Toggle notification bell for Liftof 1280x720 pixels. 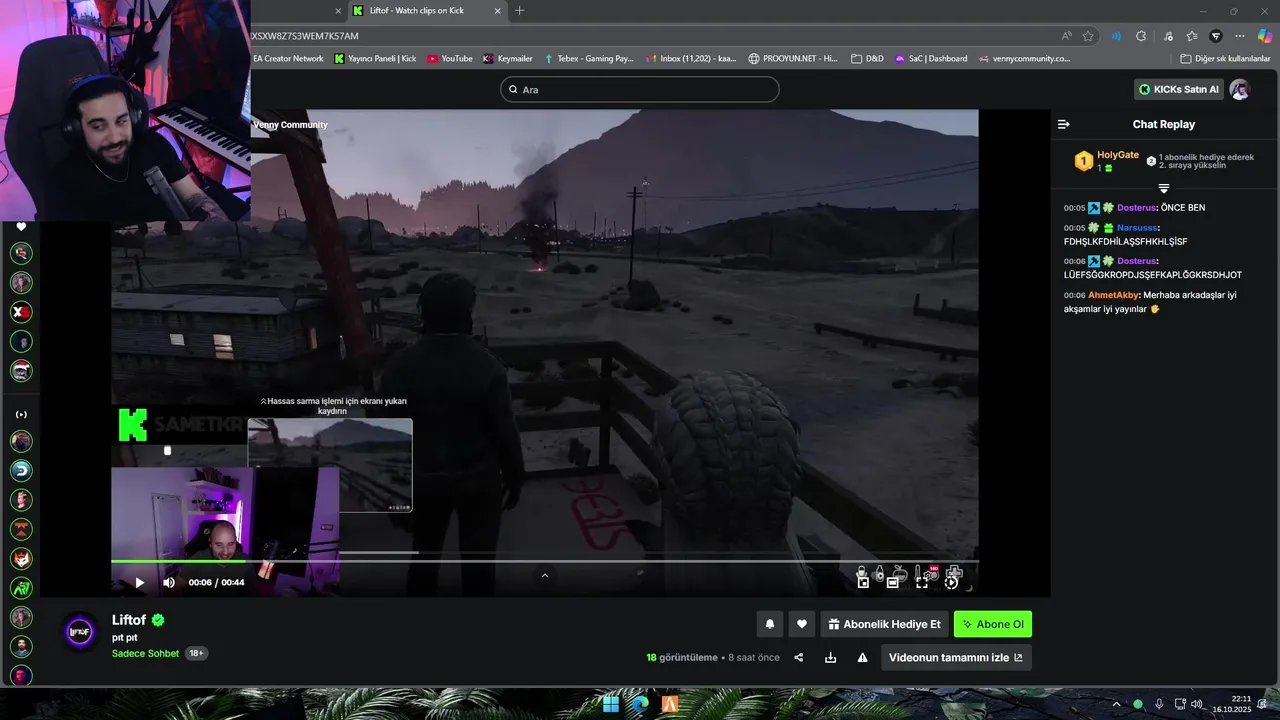(770, 624)
